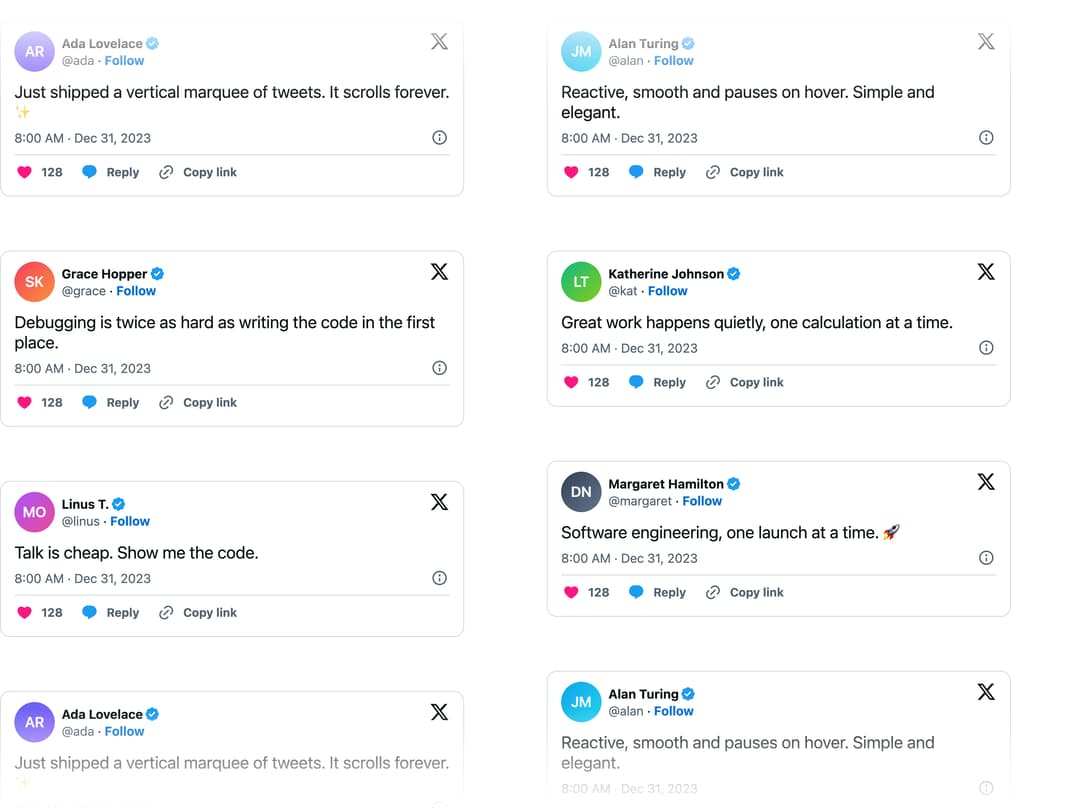Click the heart icon on Katherine Johnson's tweet
The width and height of the screenshot is (1080, 810).
pyautogui.click(x=571, y=382)
